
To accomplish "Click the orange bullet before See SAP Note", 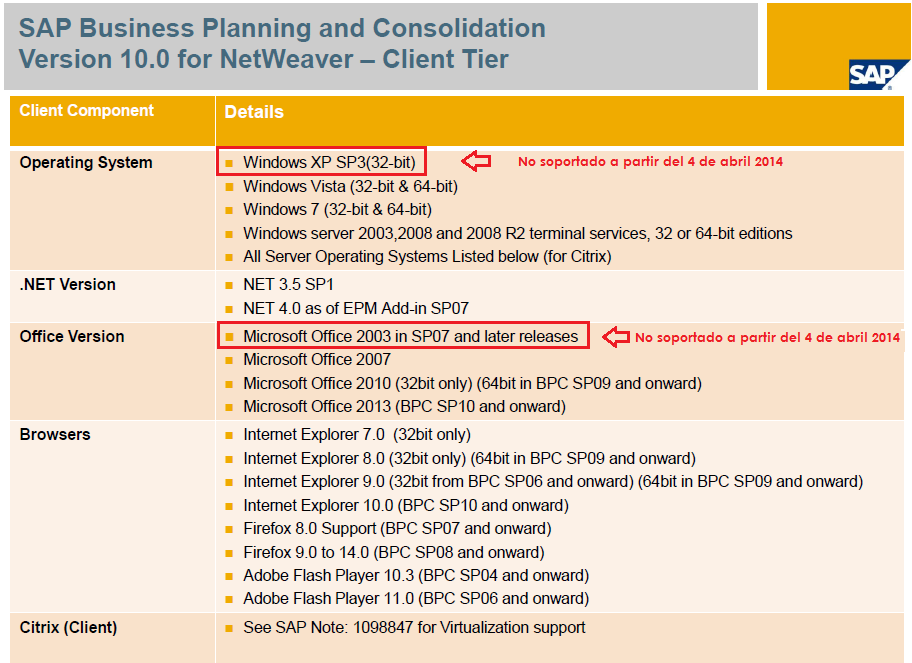I will (229, 628).
